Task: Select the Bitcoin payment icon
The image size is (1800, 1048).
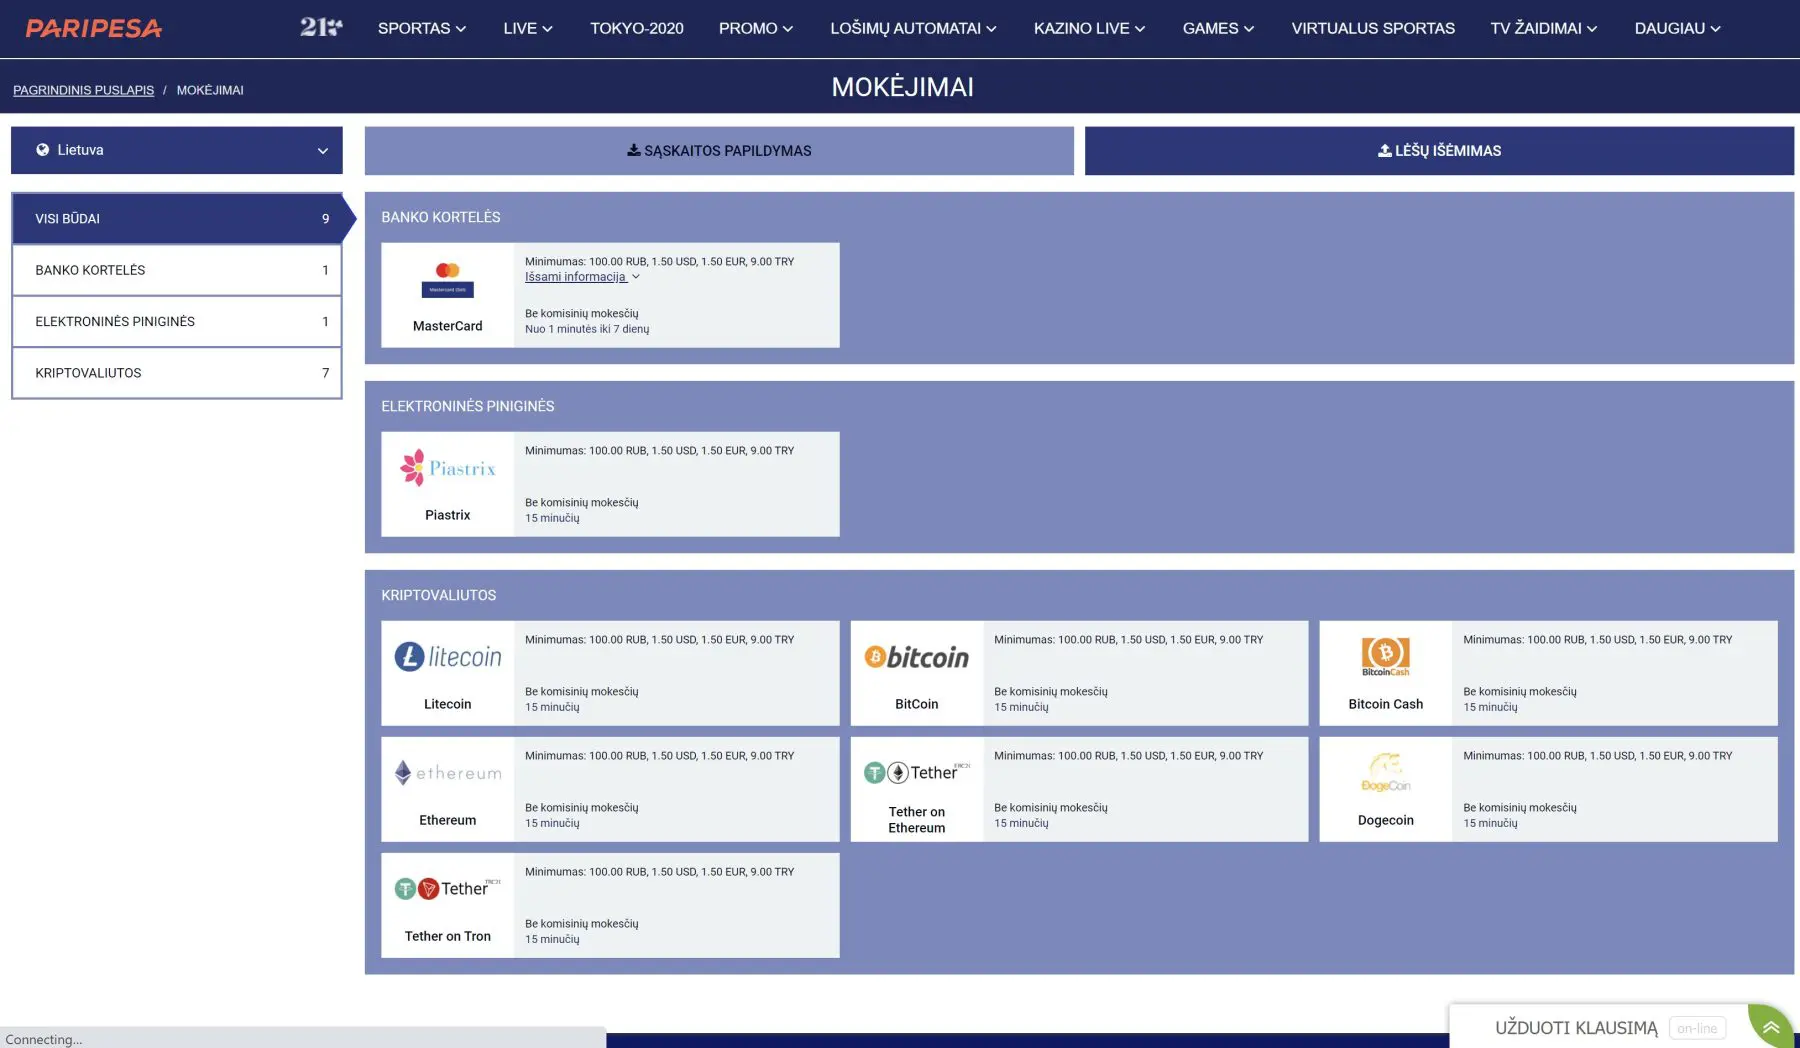Action: pos(916,657)
